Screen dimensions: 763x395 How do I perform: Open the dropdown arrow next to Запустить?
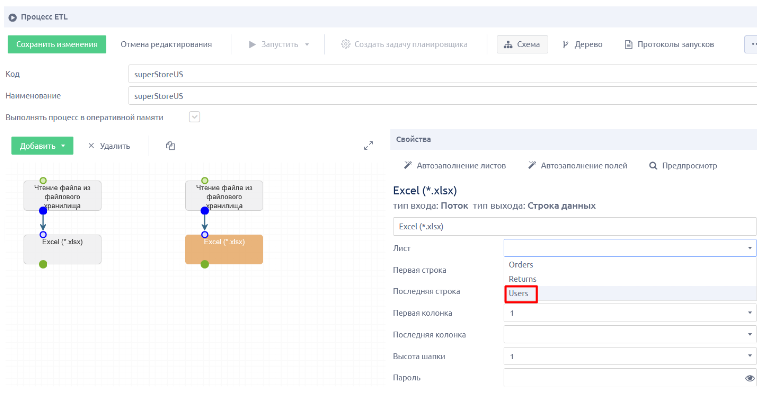point(307,44)
